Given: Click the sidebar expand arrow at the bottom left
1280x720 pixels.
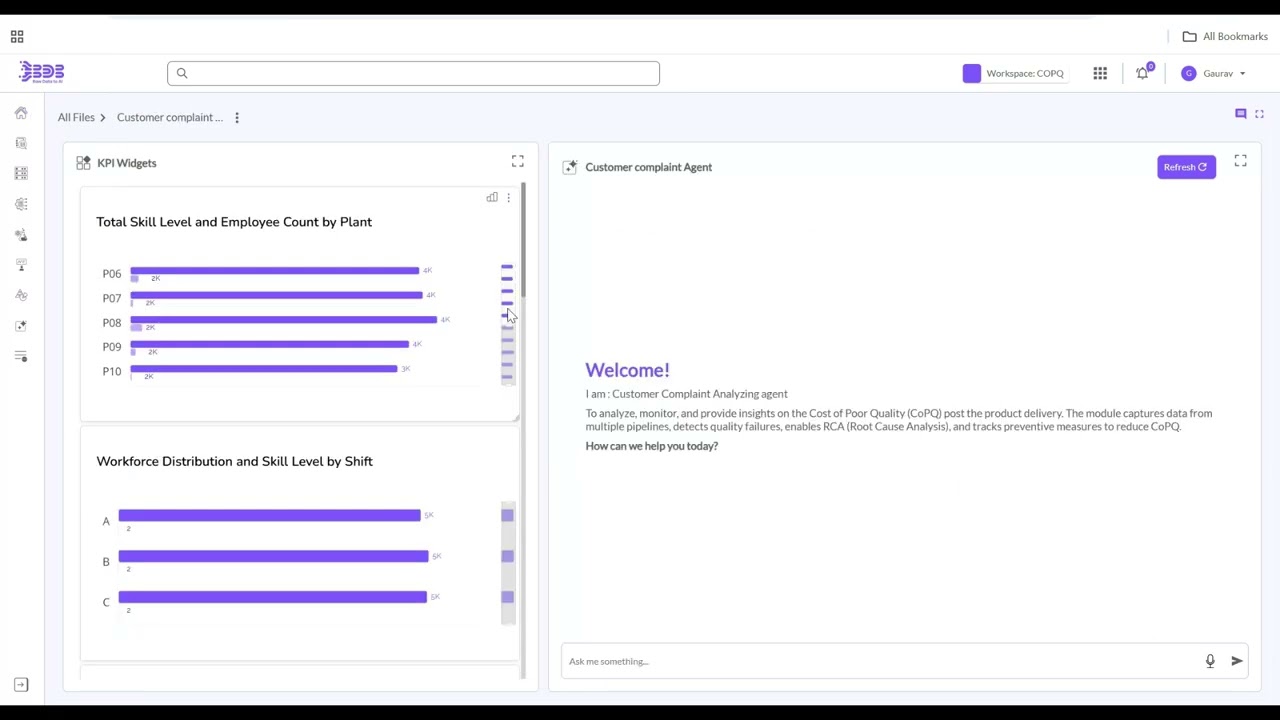Looking at the screenshot, I should (x=21, y=685).
